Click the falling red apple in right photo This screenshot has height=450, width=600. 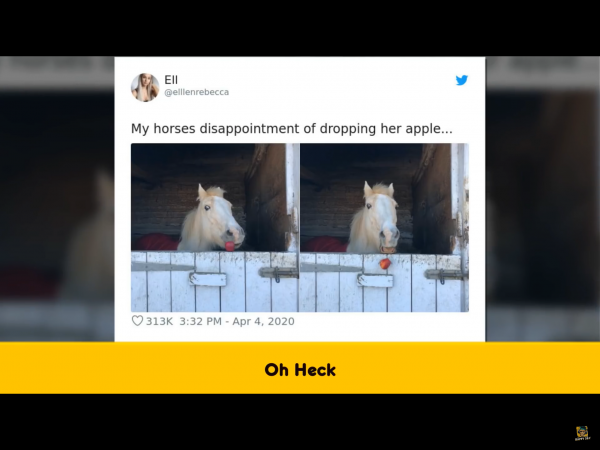click(x=385, y=263)
